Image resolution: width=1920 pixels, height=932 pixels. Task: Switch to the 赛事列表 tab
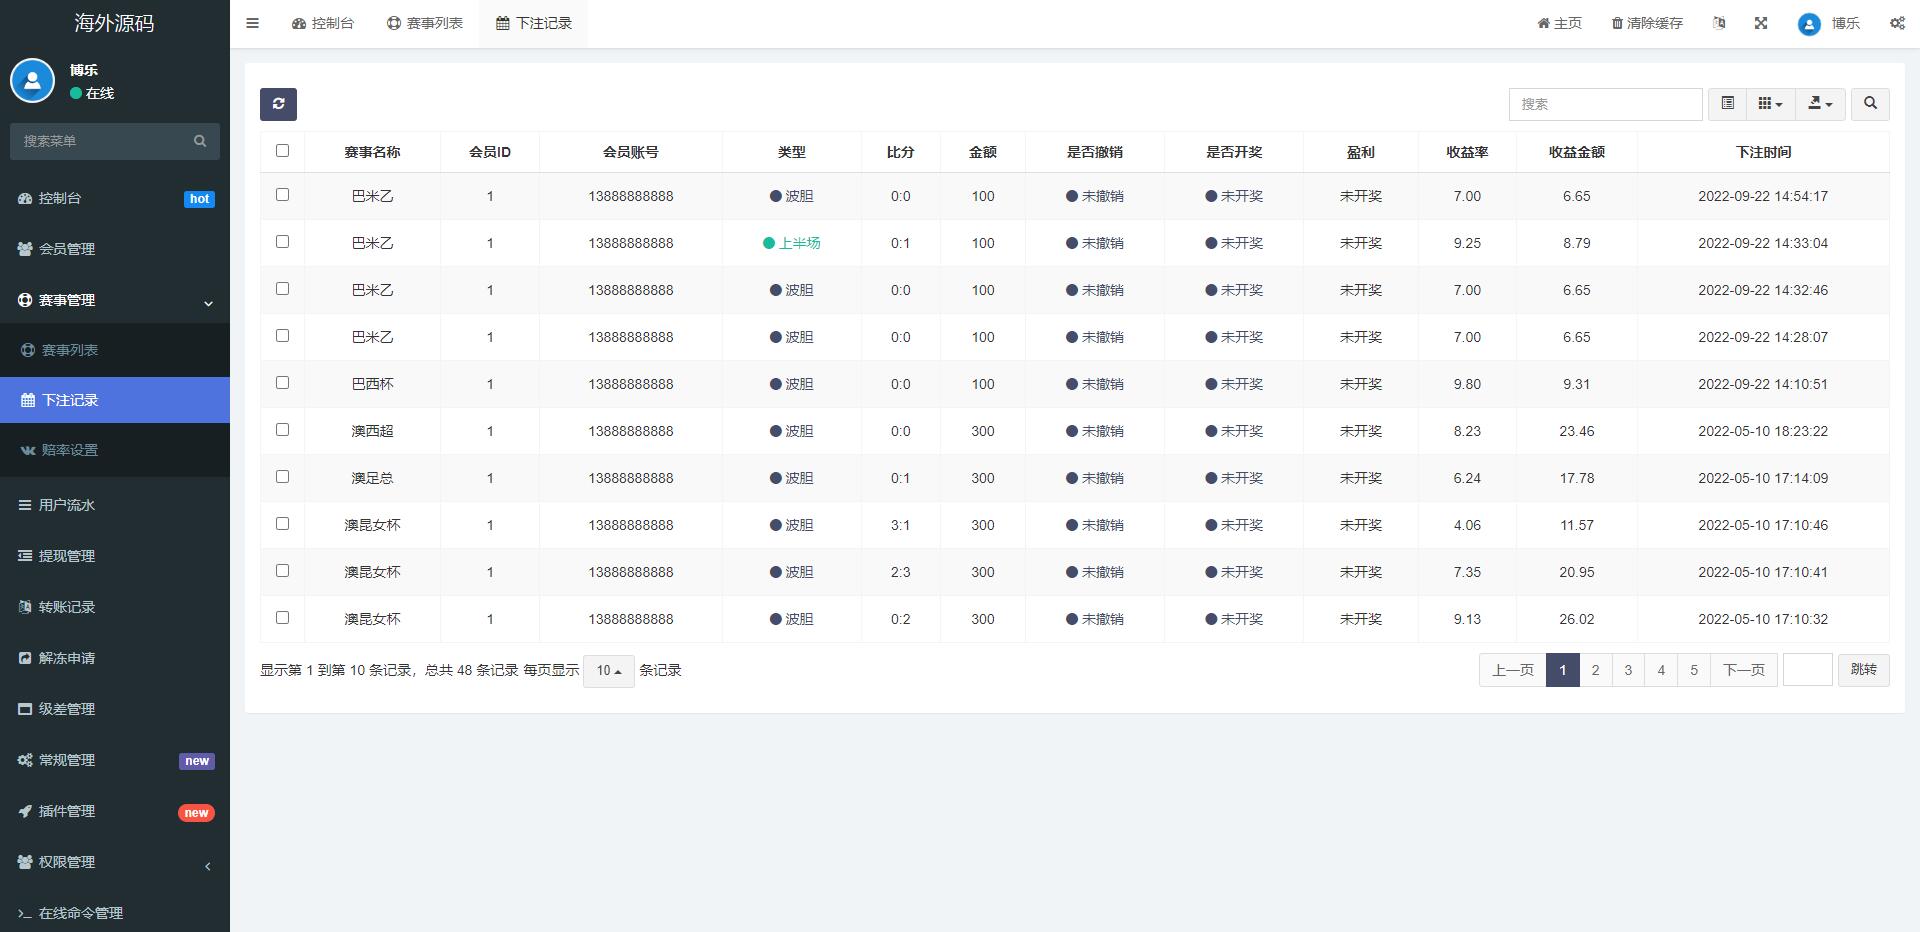tap(425, 23)
